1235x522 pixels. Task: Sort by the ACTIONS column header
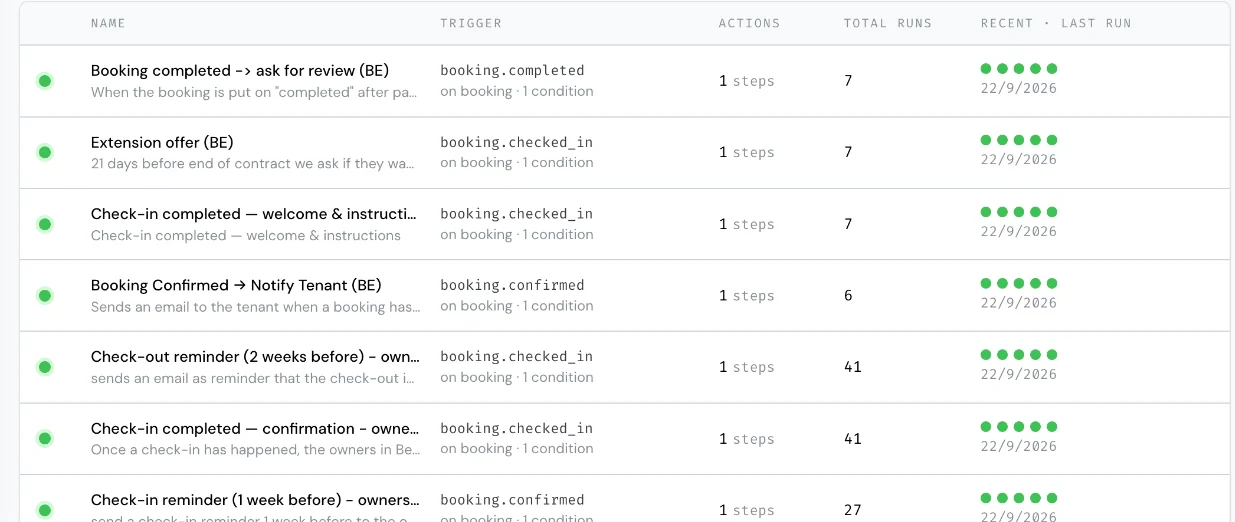click(749, 23)
